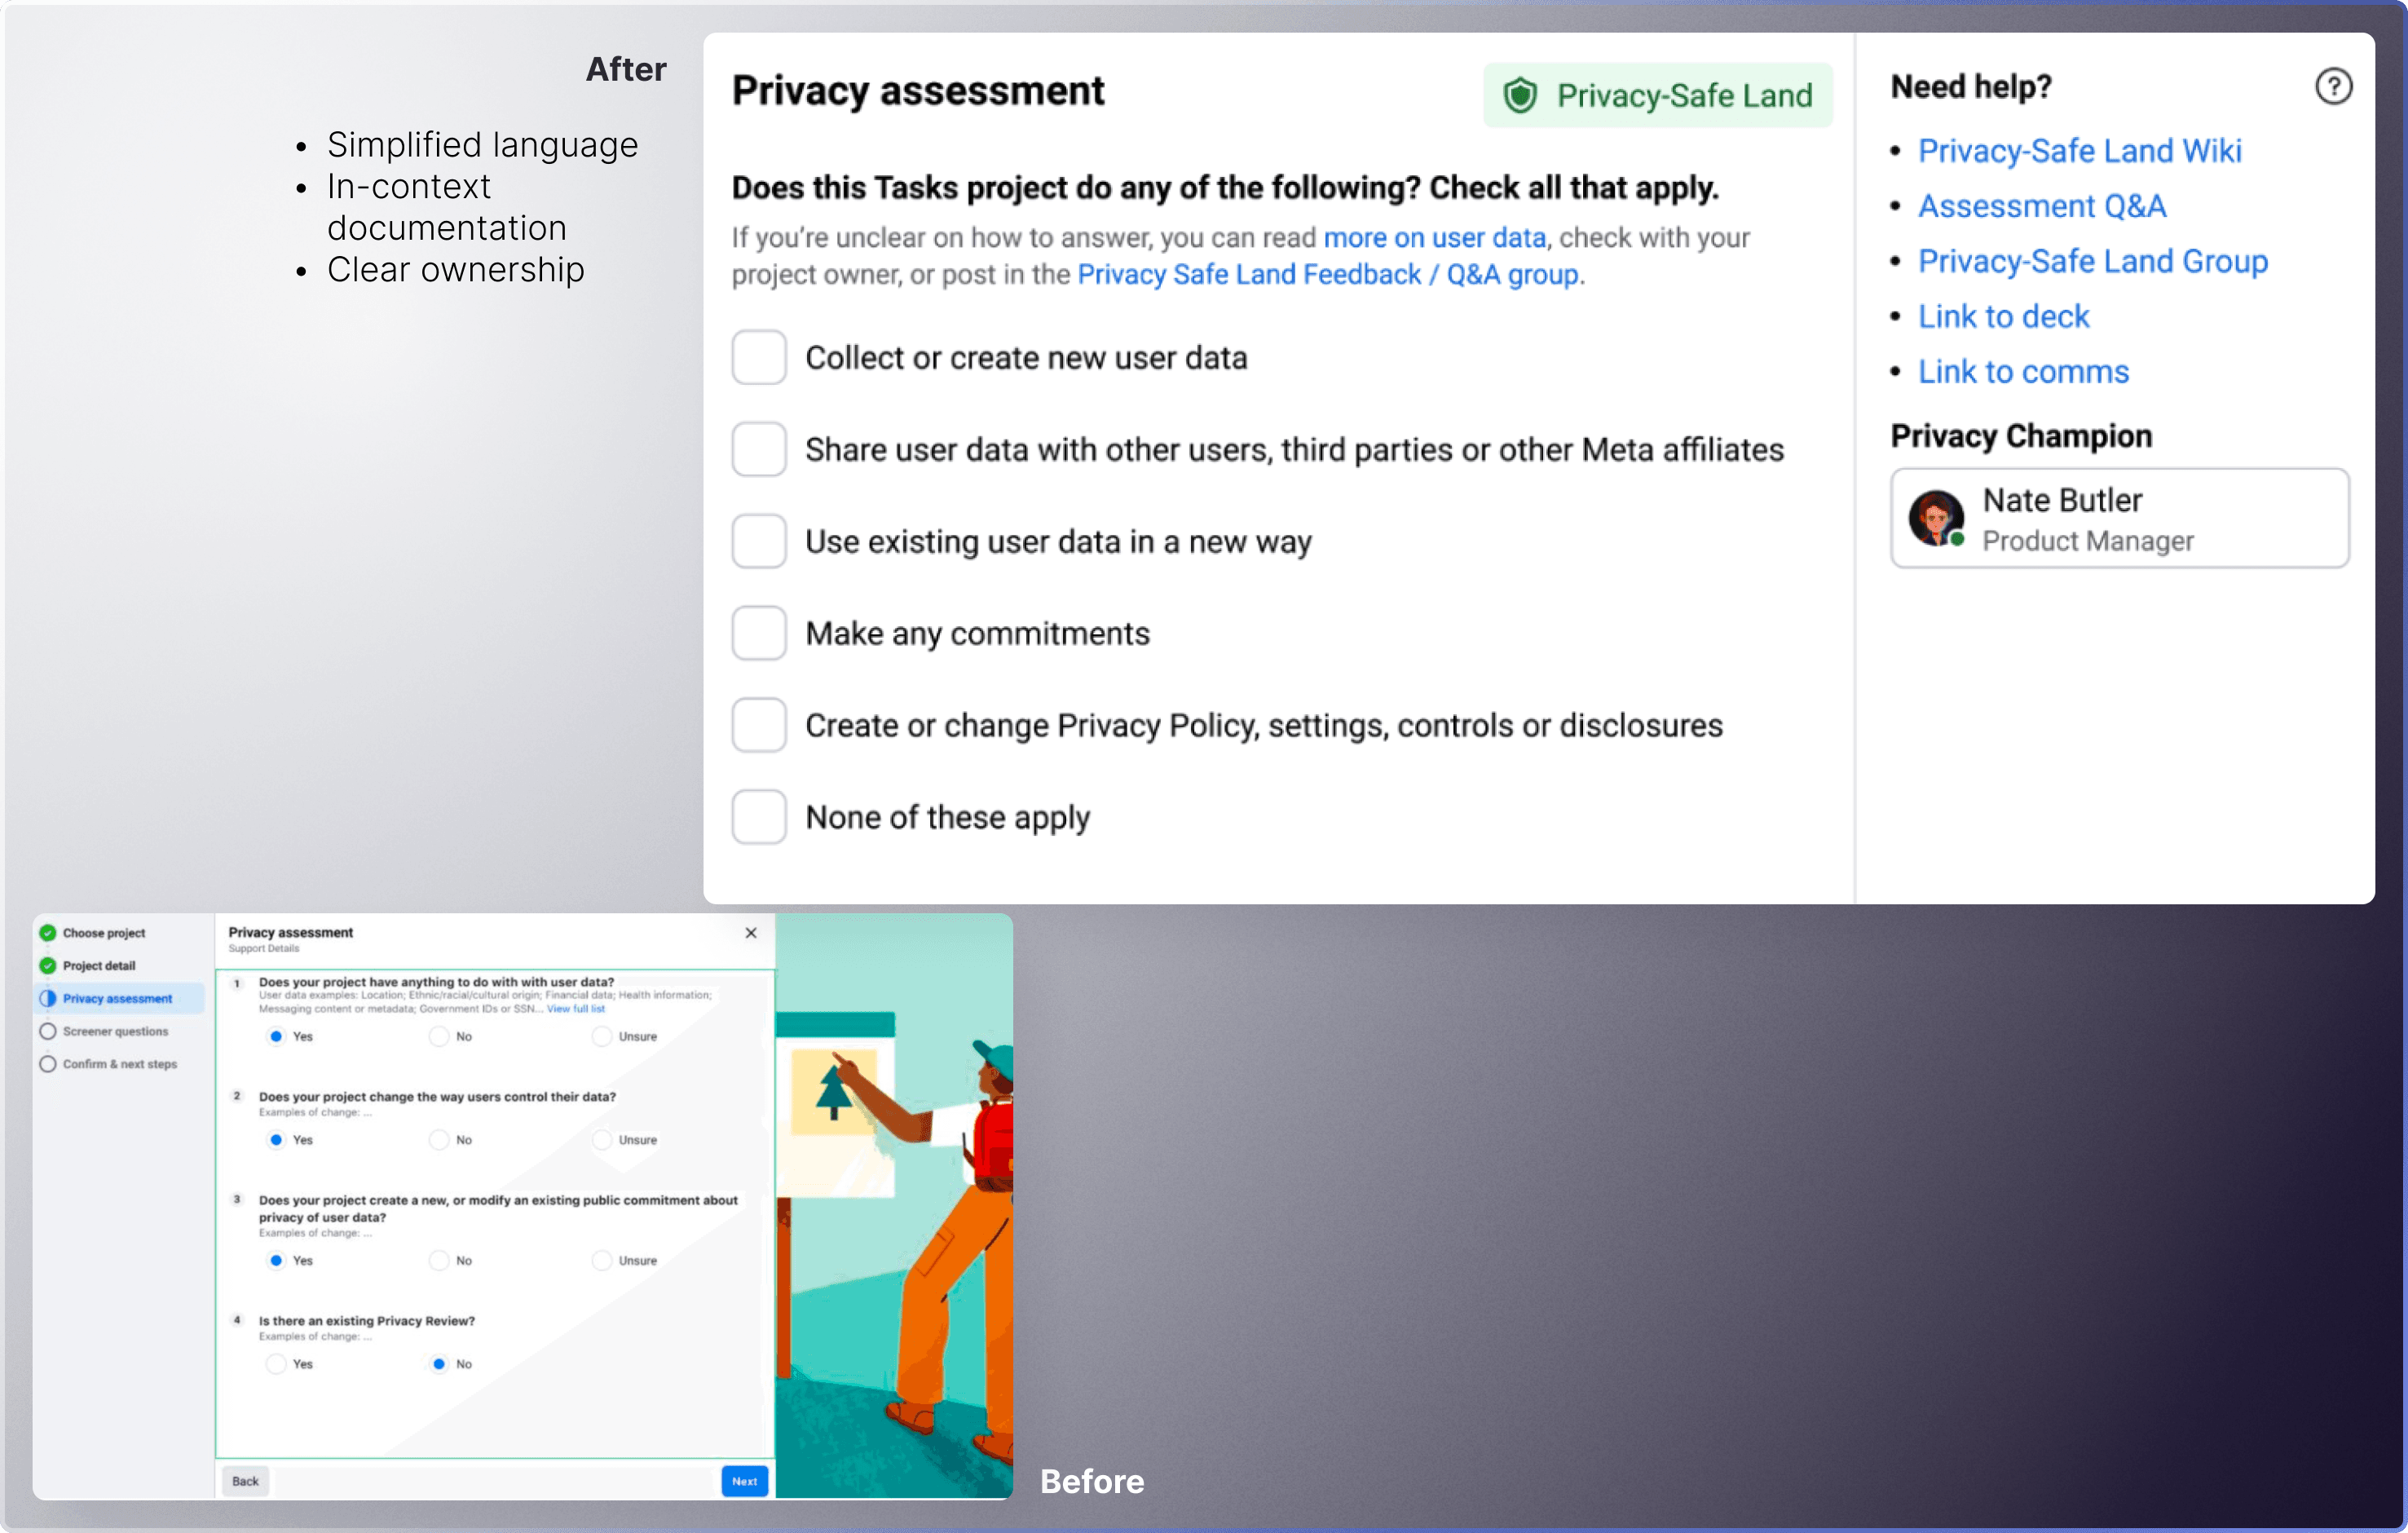Click the Confirm & next steps circle
Viewport: 2408px width, 1533px height.
click(x=48, y=1064)
